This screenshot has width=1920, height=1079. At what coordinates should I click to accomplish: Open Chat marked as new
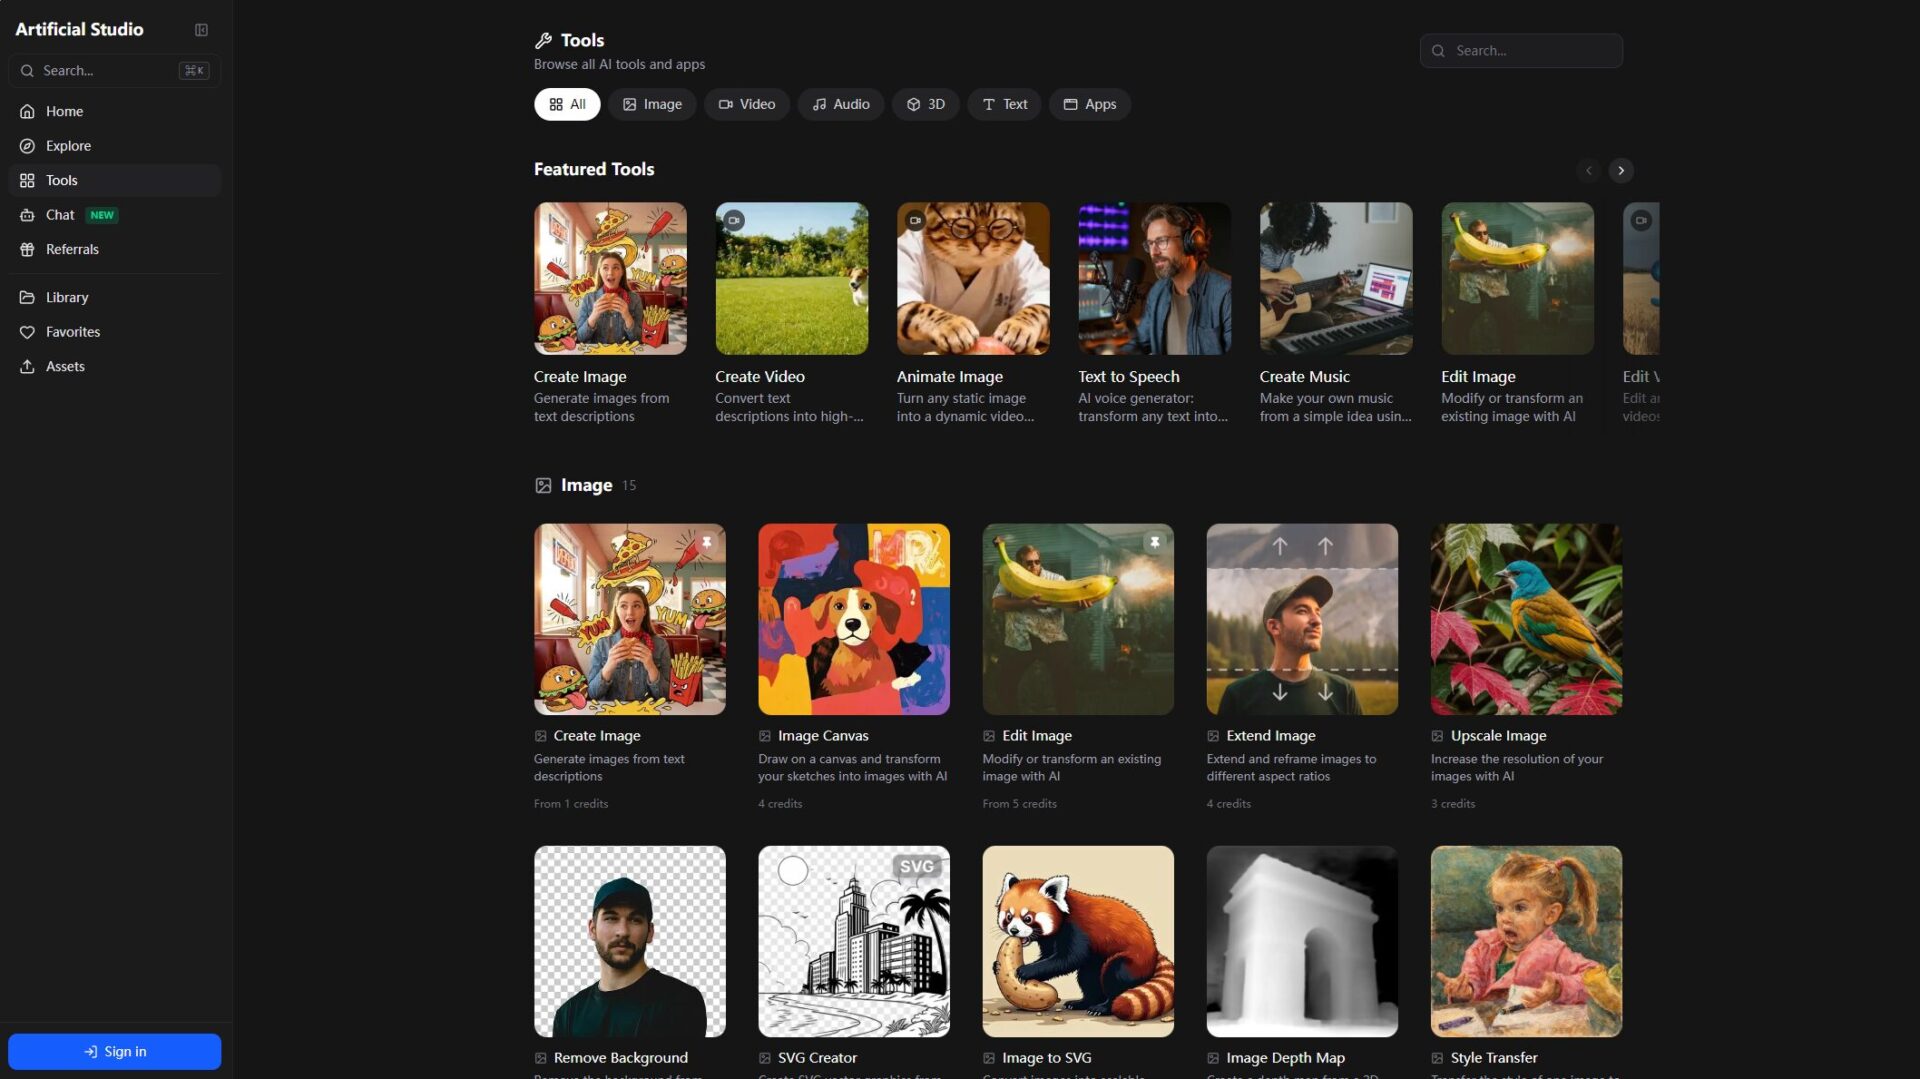click(60, 215)
